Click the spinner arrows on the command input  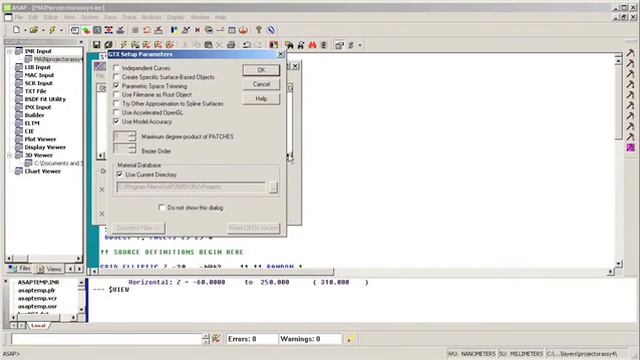[x=206, y=339]
